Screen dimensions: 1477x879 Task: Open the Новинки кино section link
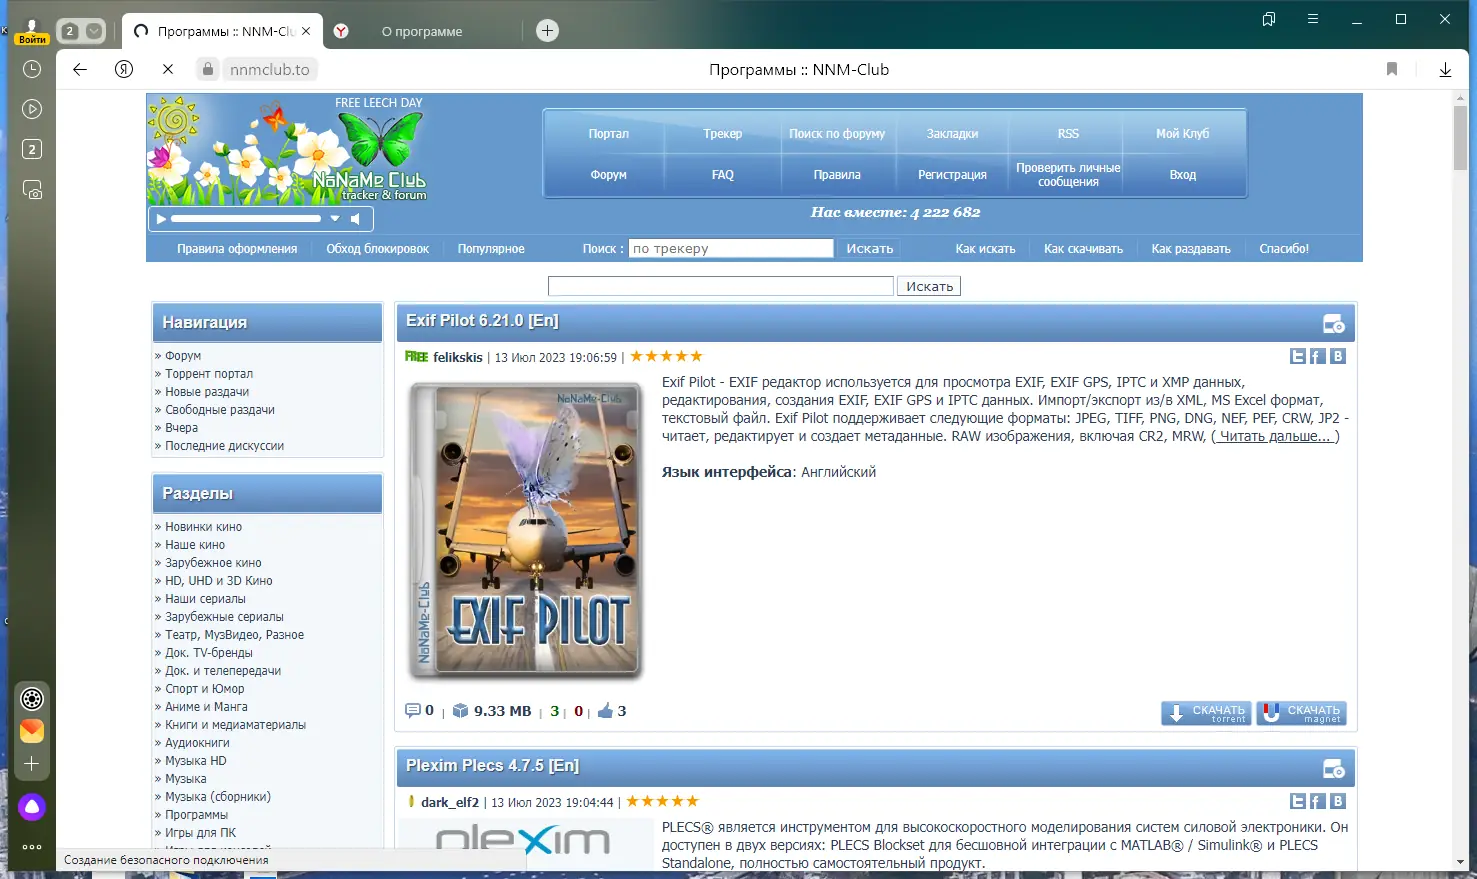pyautogui.click(x=203, y=527)
